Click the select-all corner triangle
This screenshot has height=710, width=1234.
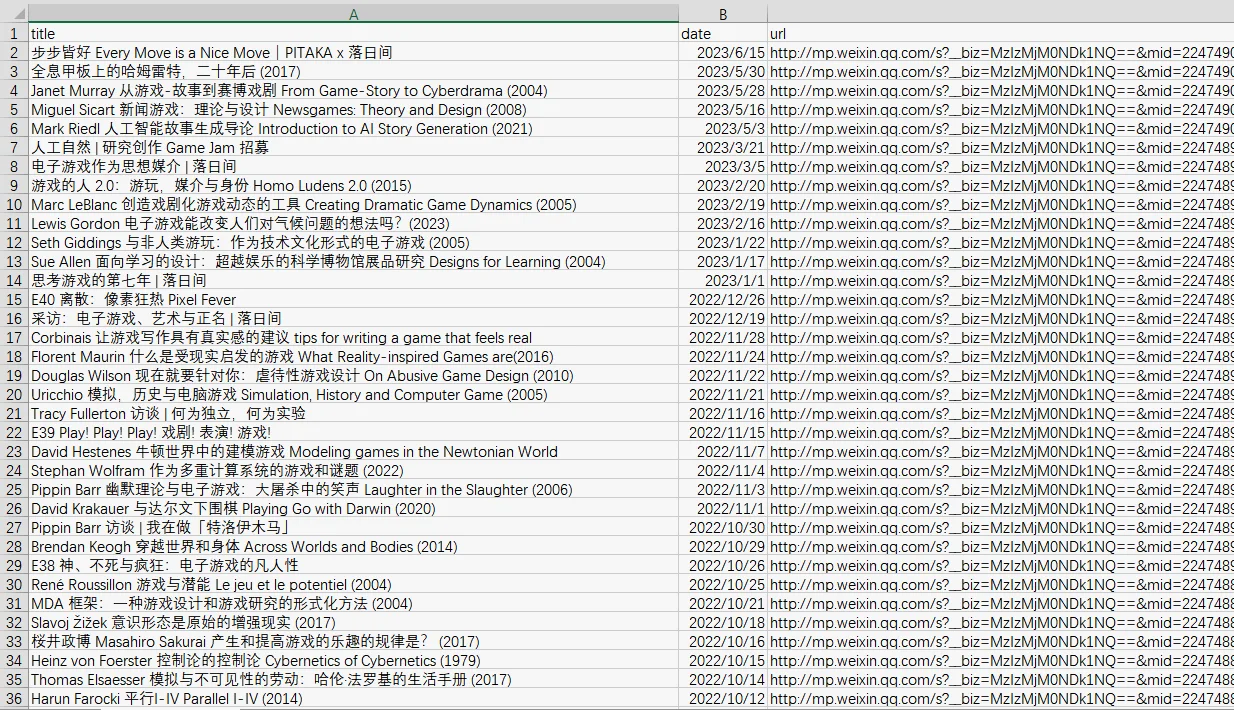point(14,14)
